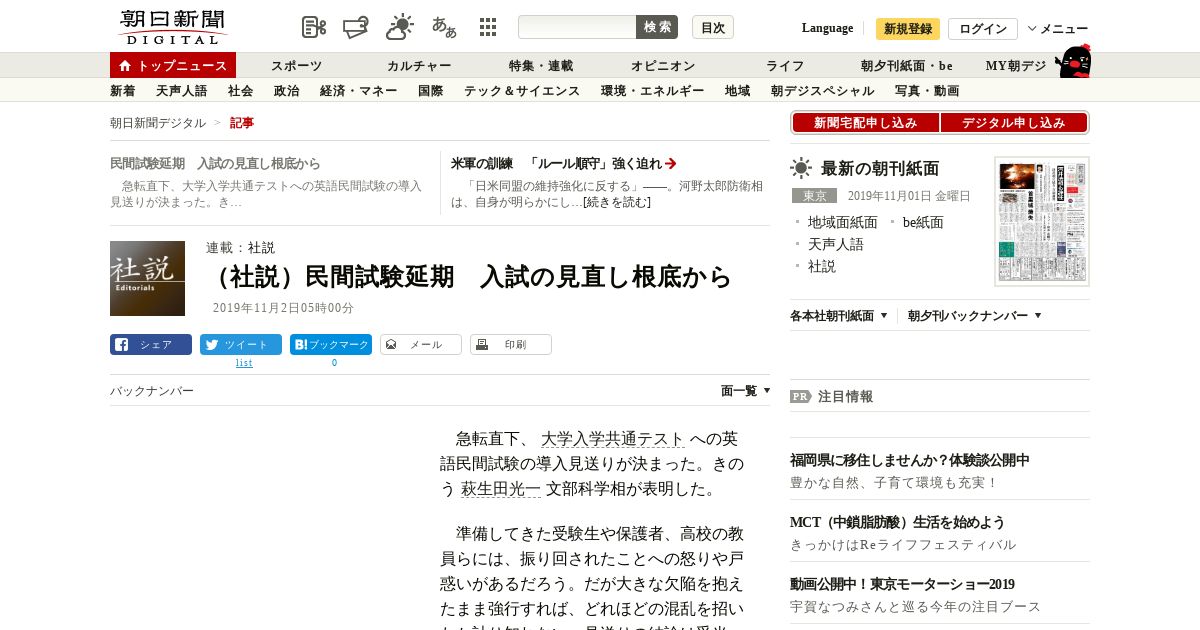Click the ログイン button
1200x630 pixels.
pyautogui.click(x=983, y=28)
